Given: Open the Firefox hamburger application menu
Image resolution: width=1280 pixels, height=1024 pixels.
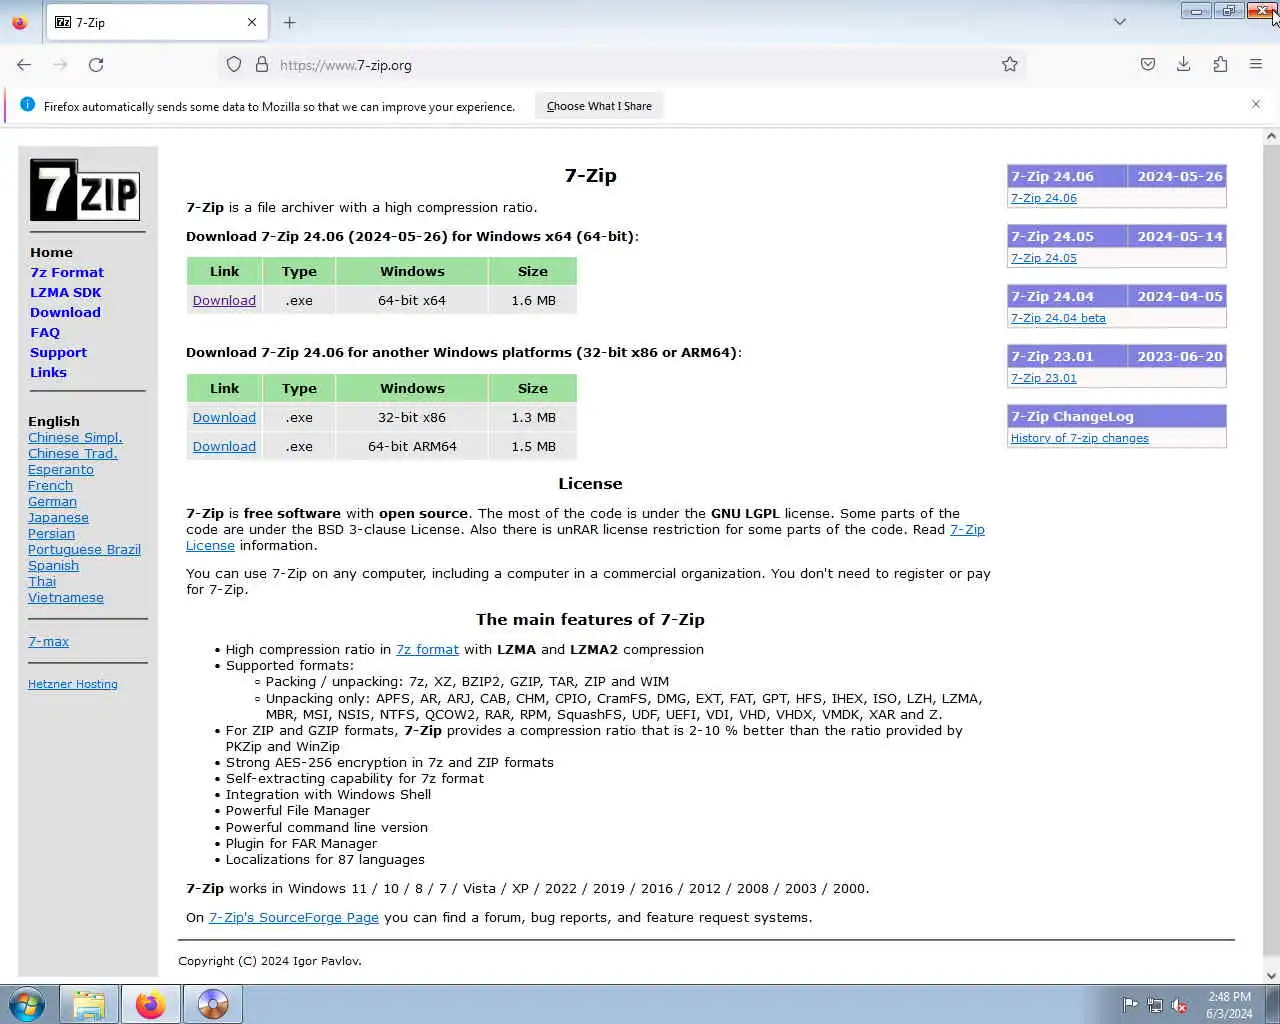Looking at the screenshot, I should click(x=1256, y=65).
